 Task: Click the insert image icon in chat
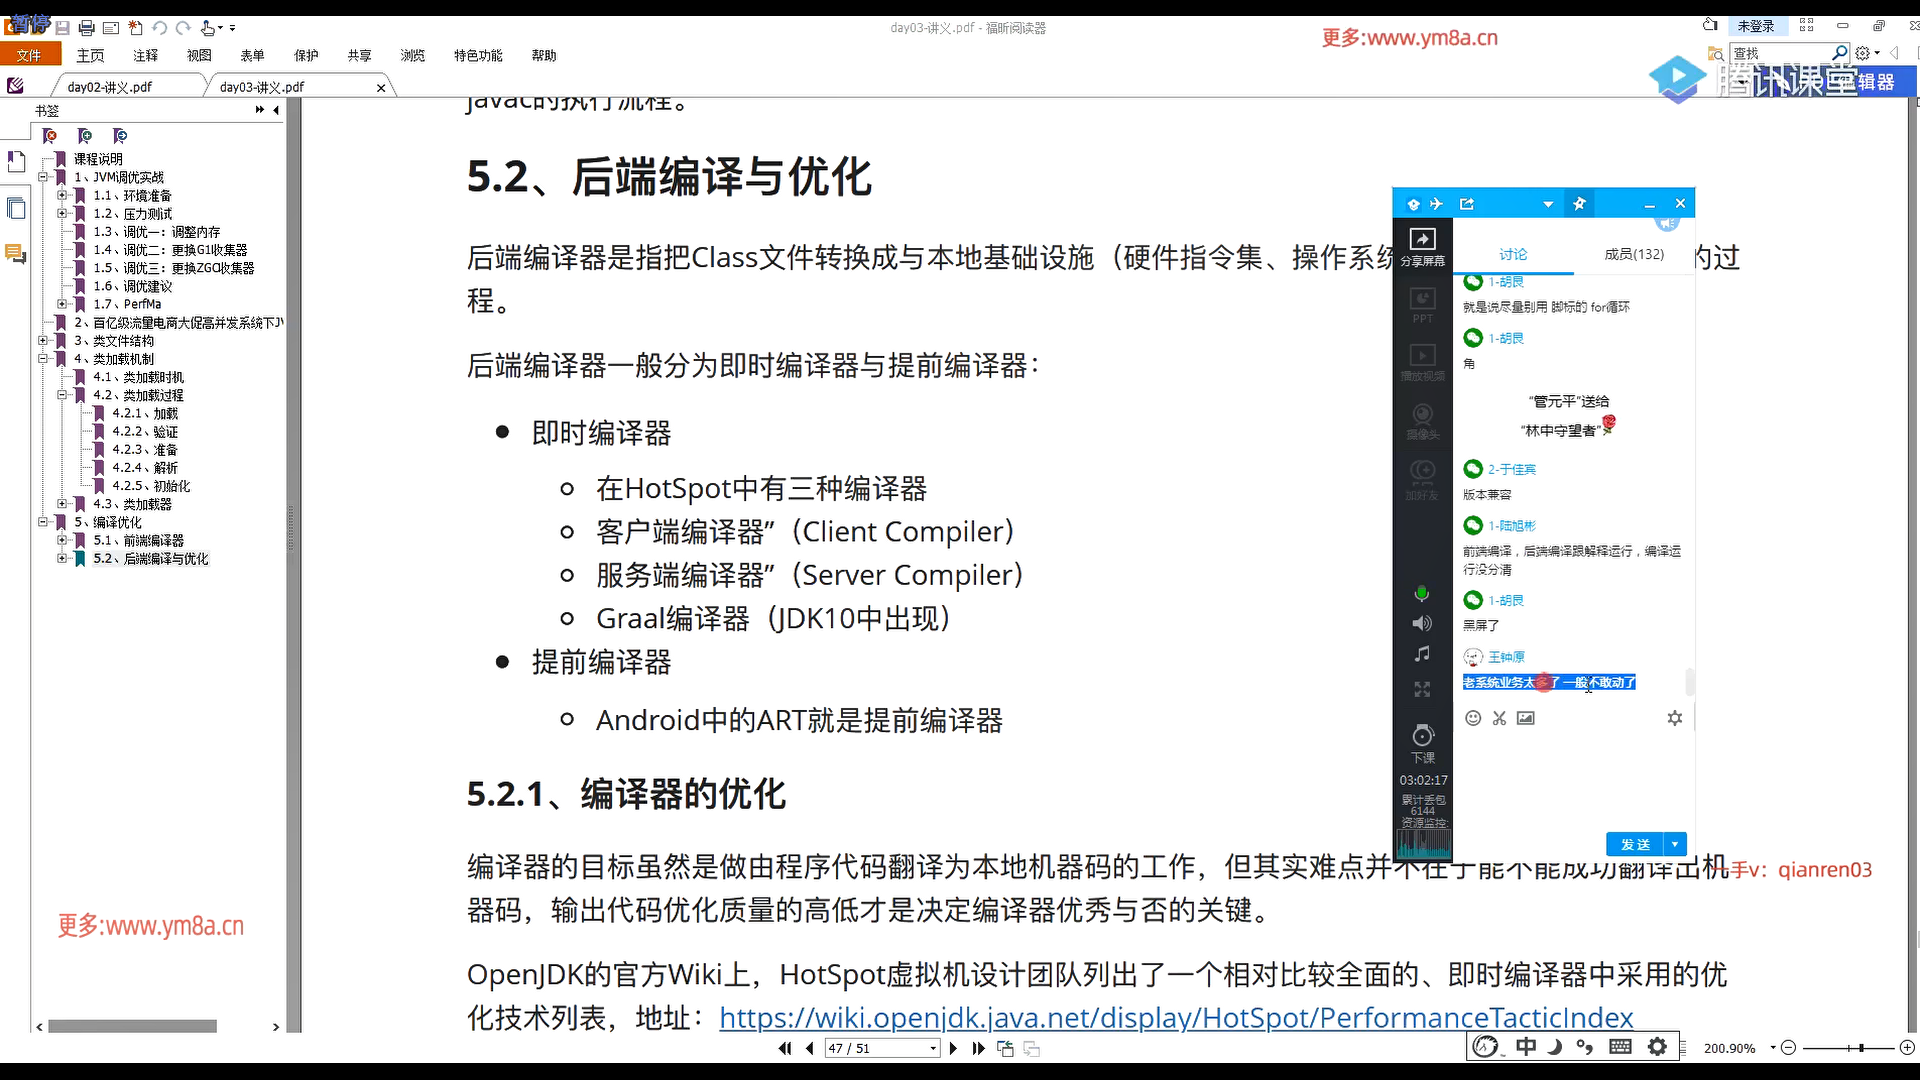point(1525,718)
